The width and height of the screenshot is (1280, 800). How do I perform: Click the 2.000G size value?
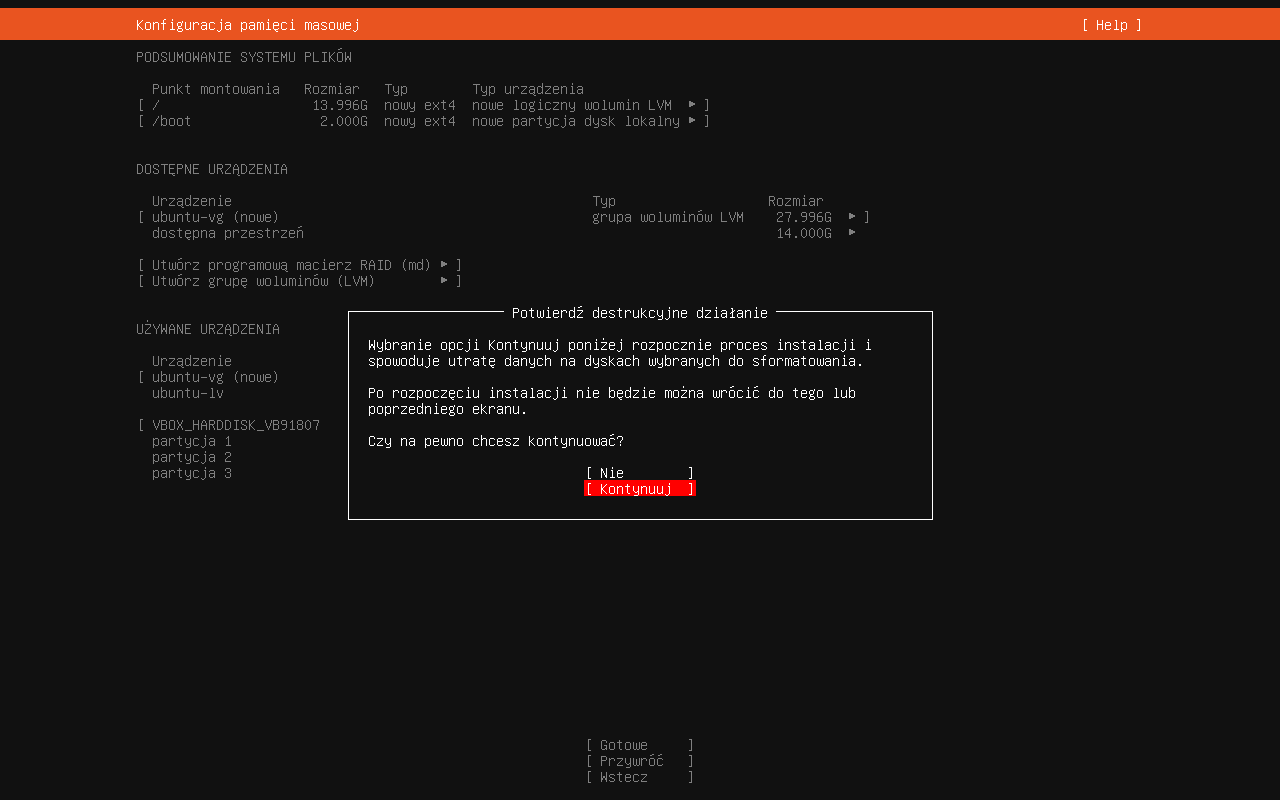[344, 121]
